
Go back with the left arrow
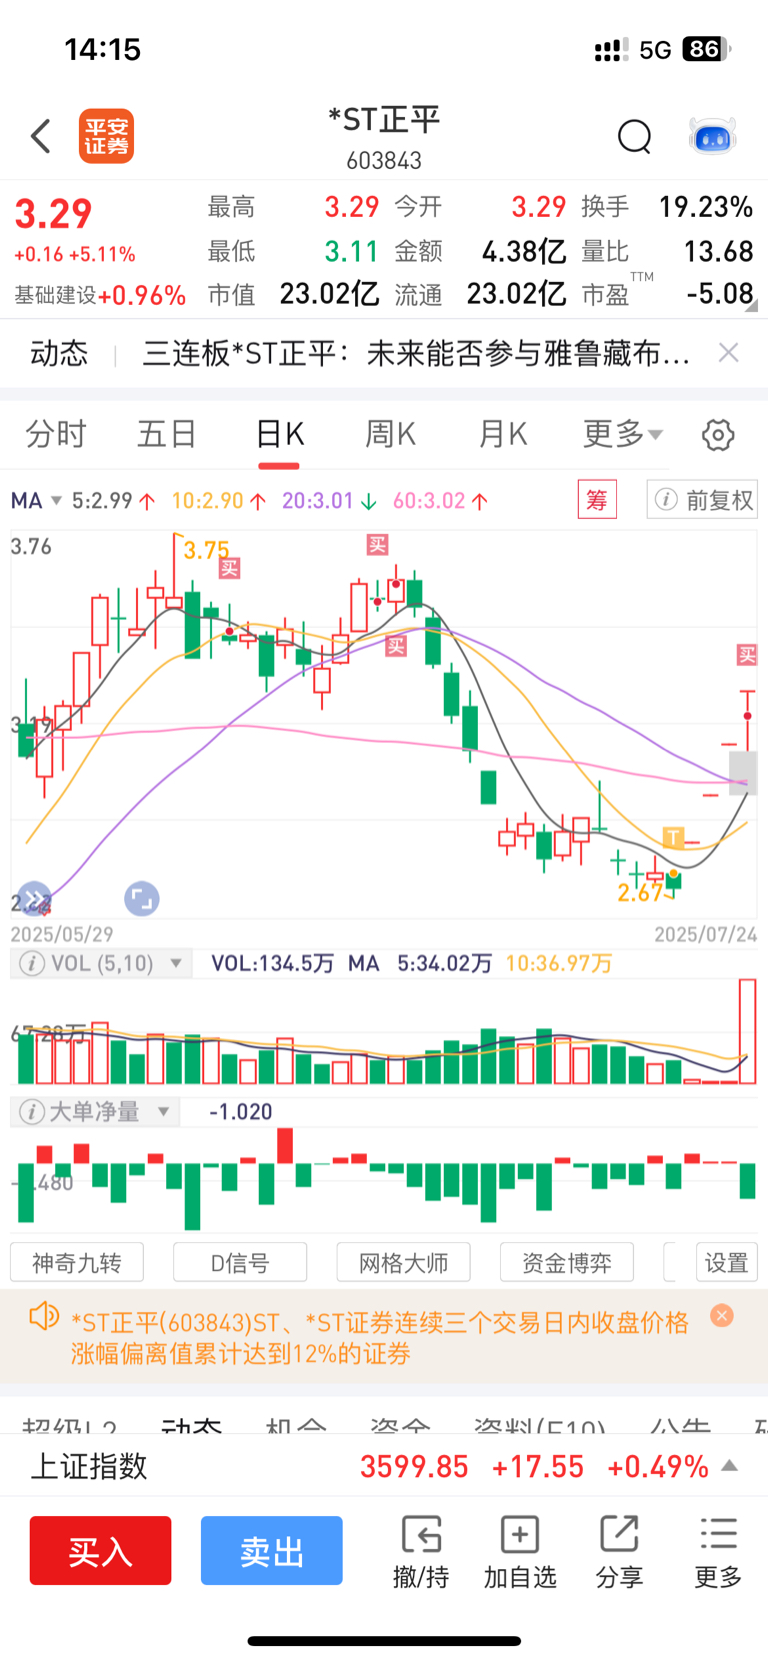[x=41, y=136]
